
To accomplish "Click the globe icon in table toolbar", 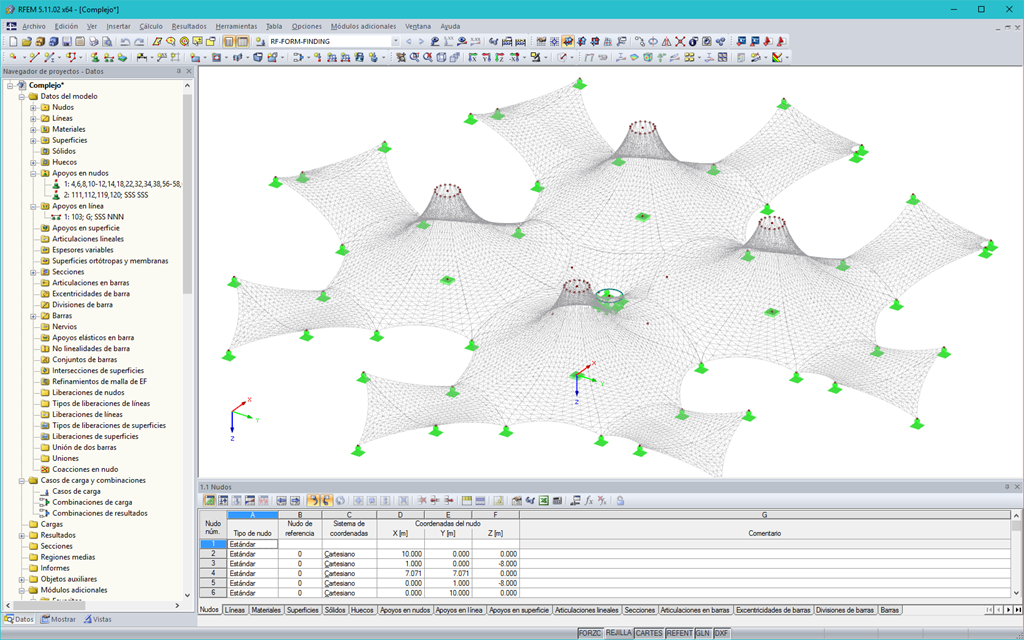I will 340,500.
